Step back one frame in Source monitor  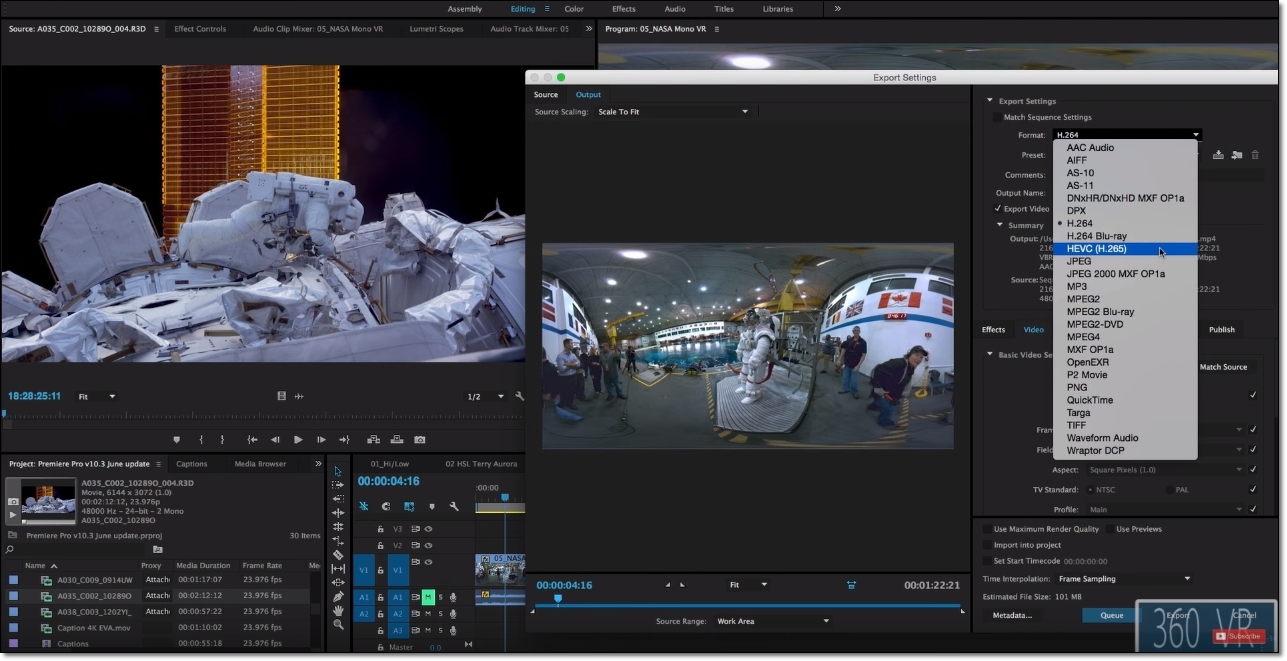coord(275,439)
